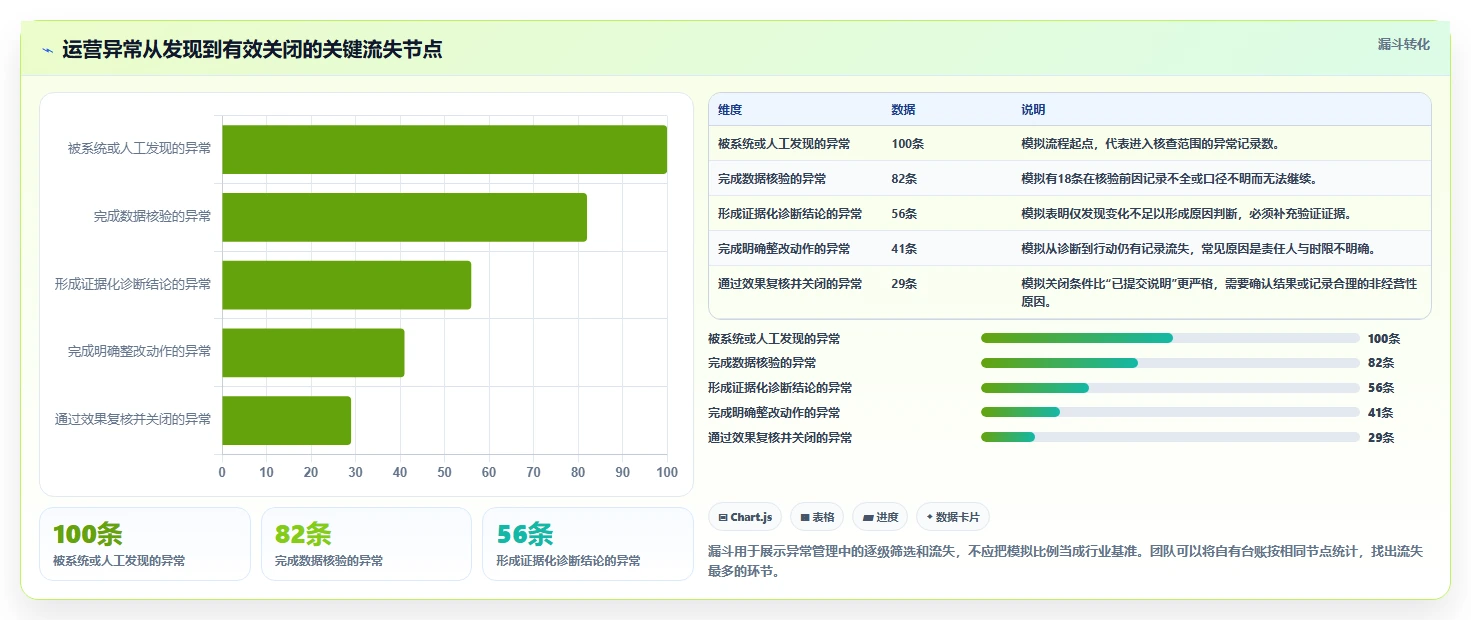The height and width of the screenshot is (620, 1471).
Task: Click description starting 模拟关闭条件比
Action: pyautogui.click(x=1219, y=293)
